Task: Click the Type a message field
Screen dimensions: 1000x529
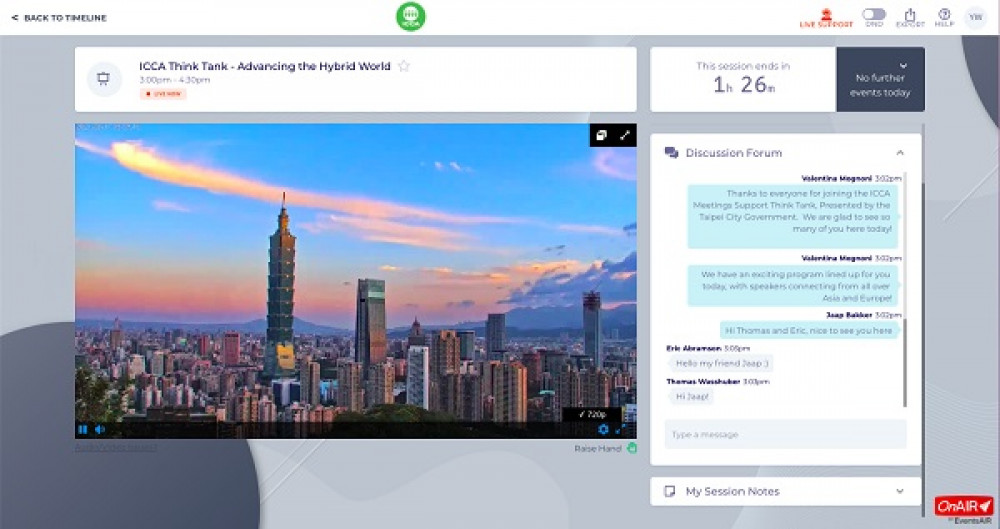Action: (785, 435)
